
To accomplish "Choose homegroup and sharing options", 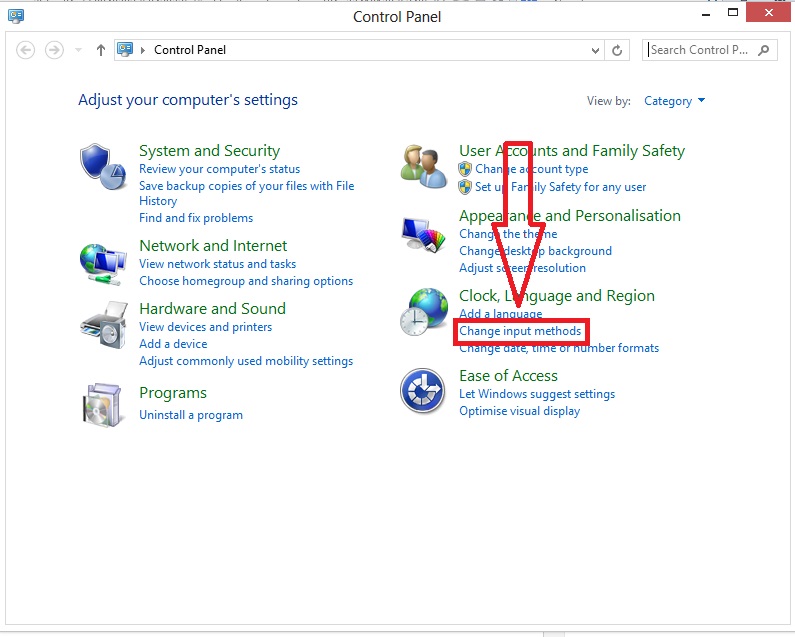I will click(246, 281).
